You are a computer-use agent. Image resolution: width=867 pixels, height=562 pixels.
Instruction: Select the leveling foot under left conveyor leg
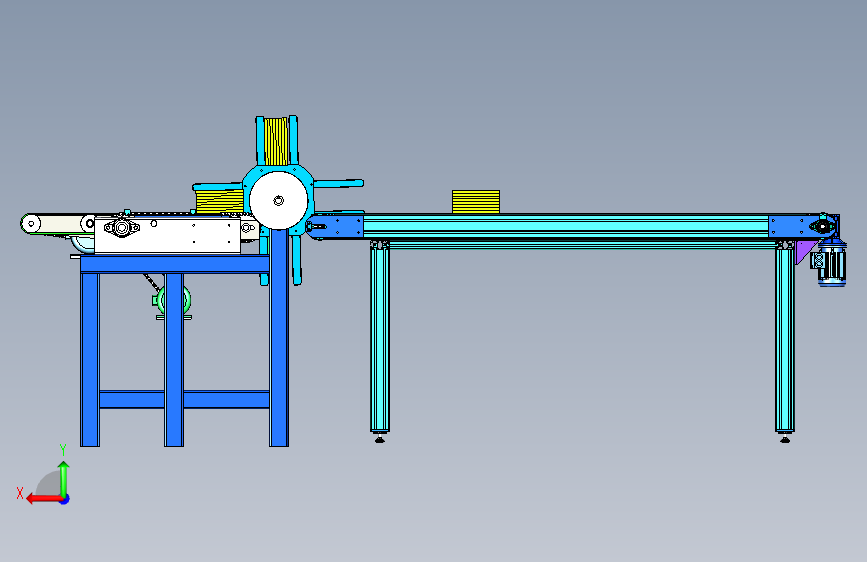tap(379, 439)
